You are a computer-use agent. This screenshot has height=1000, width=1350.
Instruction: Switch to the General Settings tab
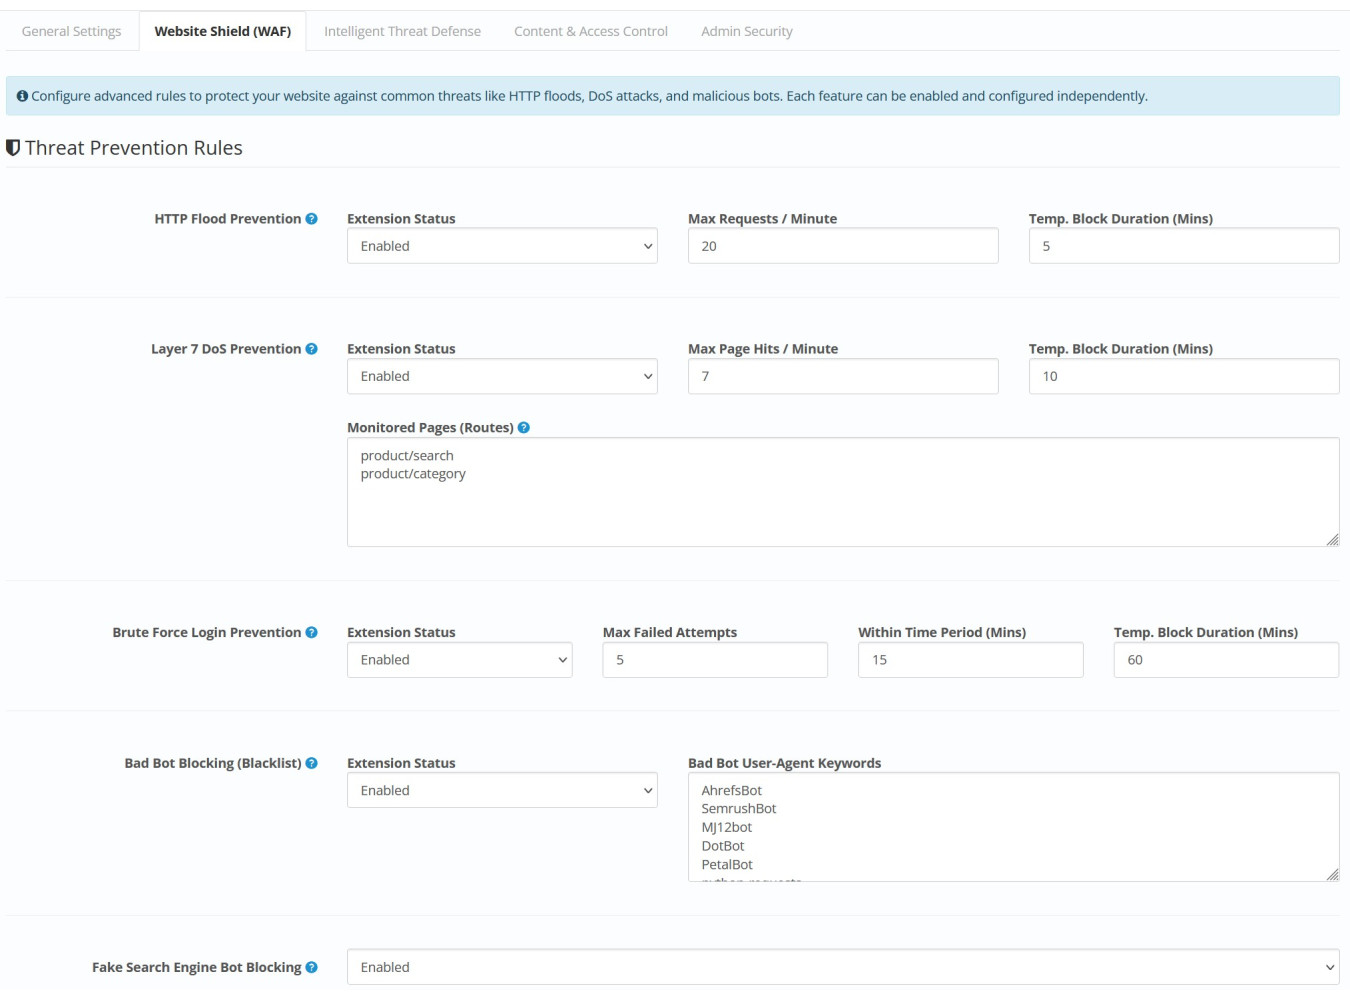click(x=71, y=31)
